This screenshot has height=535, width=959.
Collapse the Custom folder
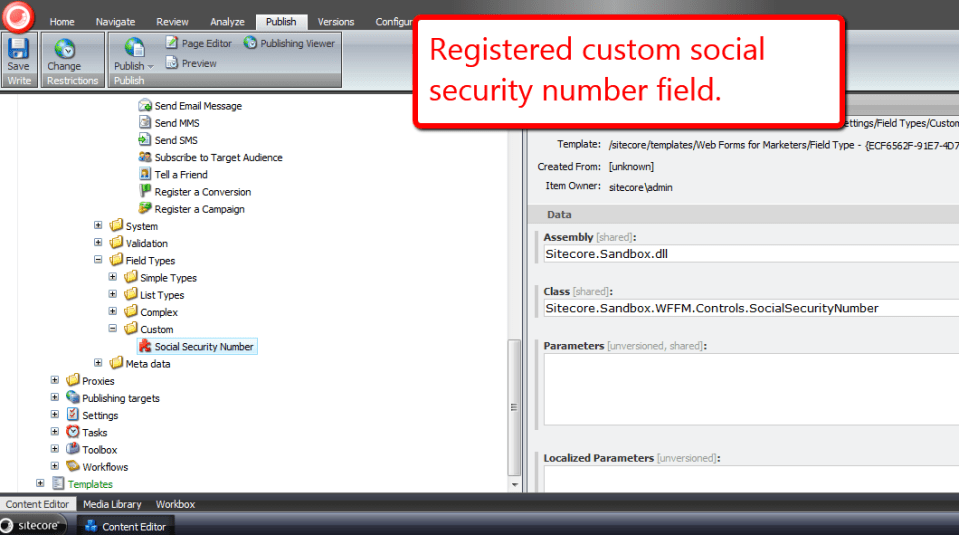click(x=113, y=328)
